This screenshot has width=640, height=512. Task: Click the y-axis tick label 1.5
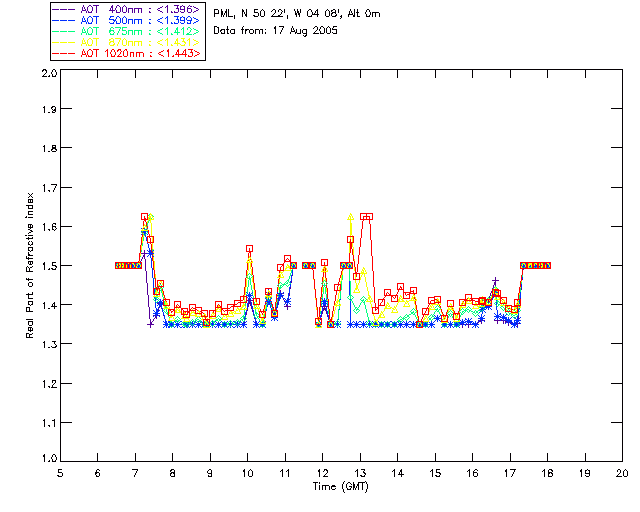tap(49, 266)
